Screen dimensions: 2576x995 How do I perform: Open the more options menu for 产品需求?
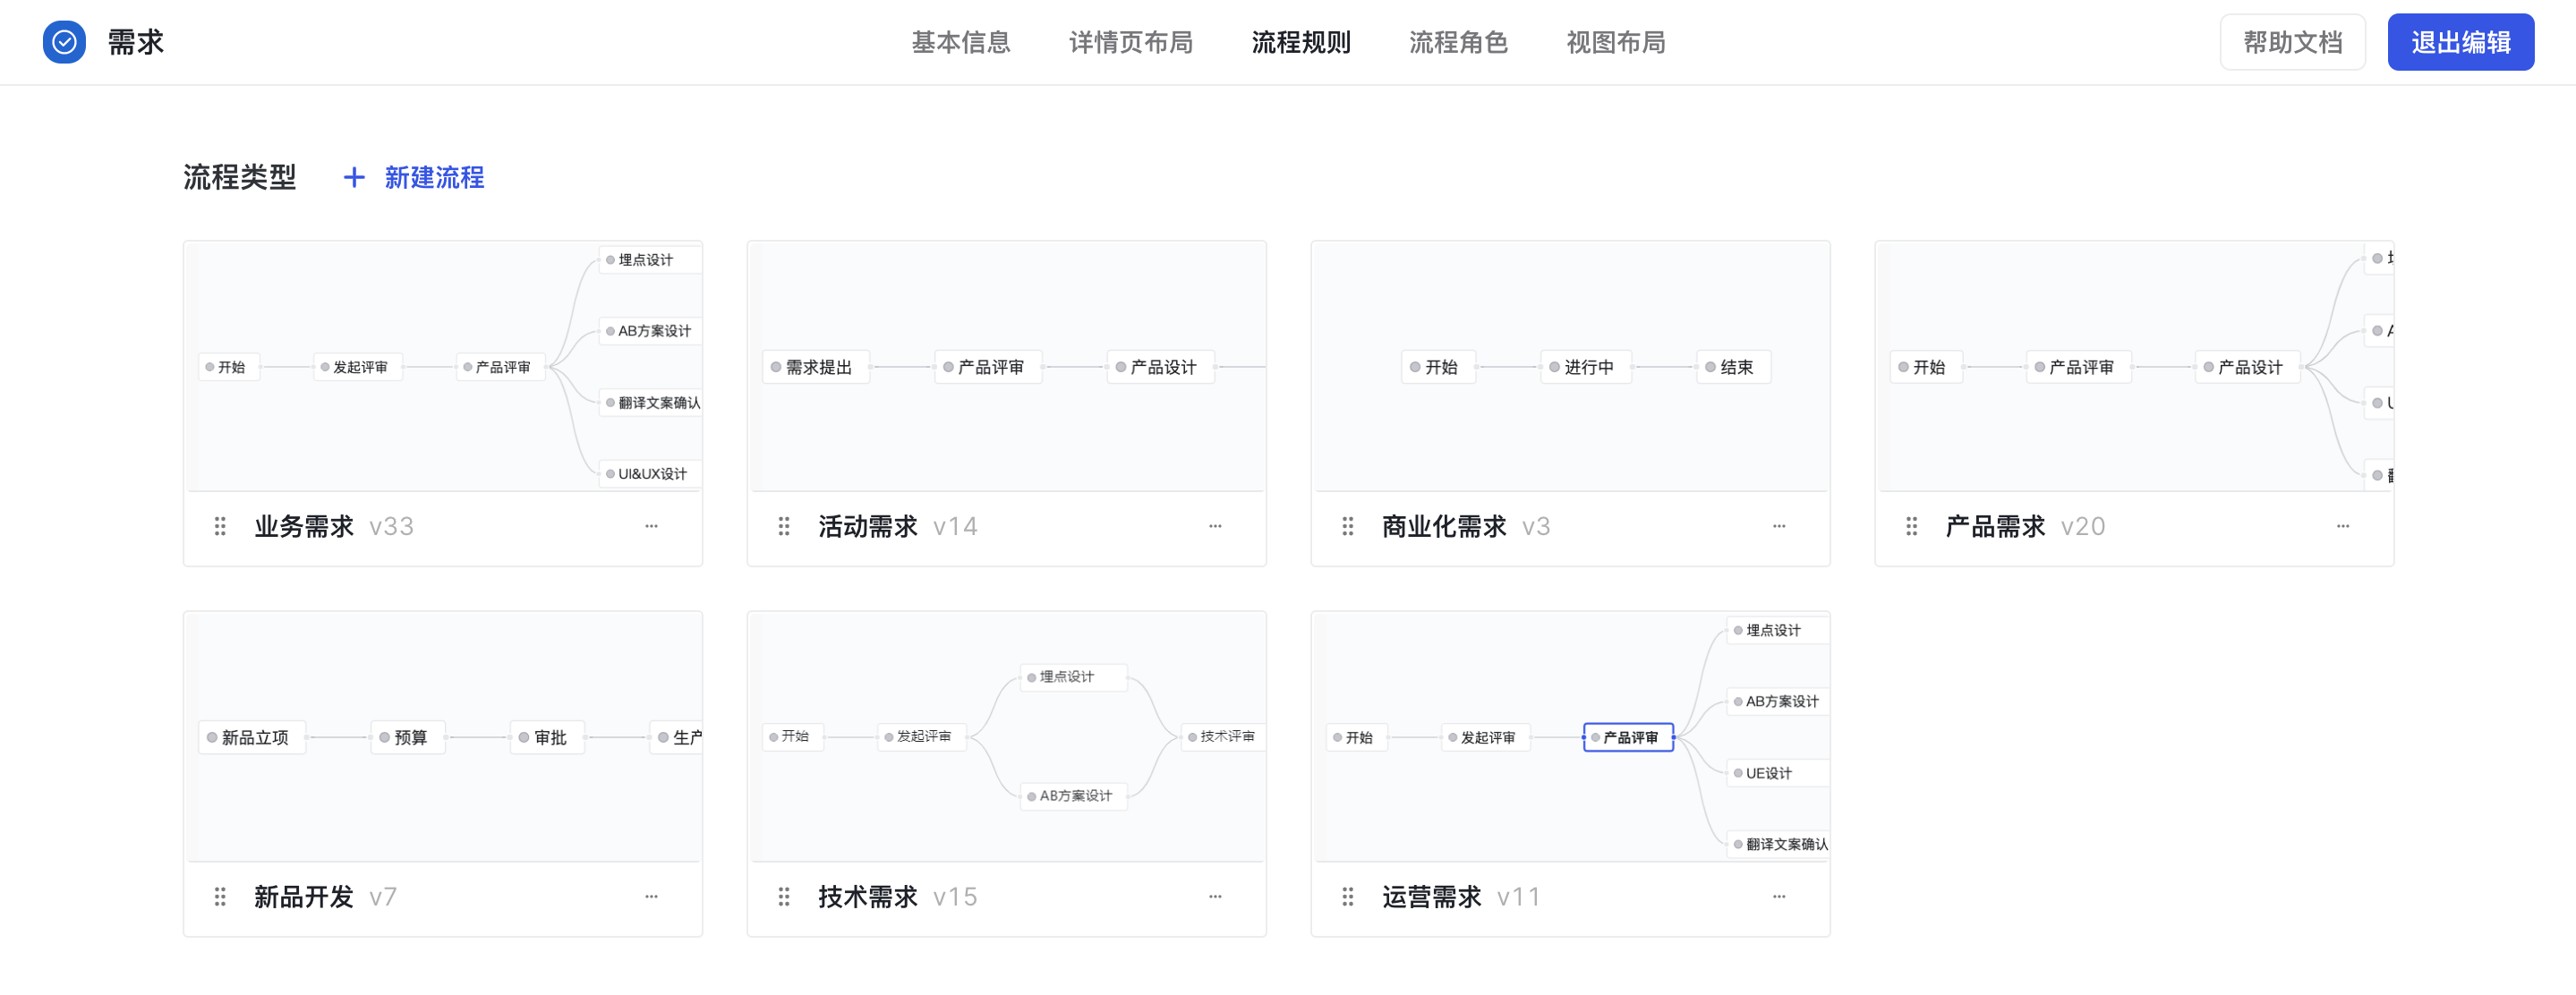[x=2343, y=526]
